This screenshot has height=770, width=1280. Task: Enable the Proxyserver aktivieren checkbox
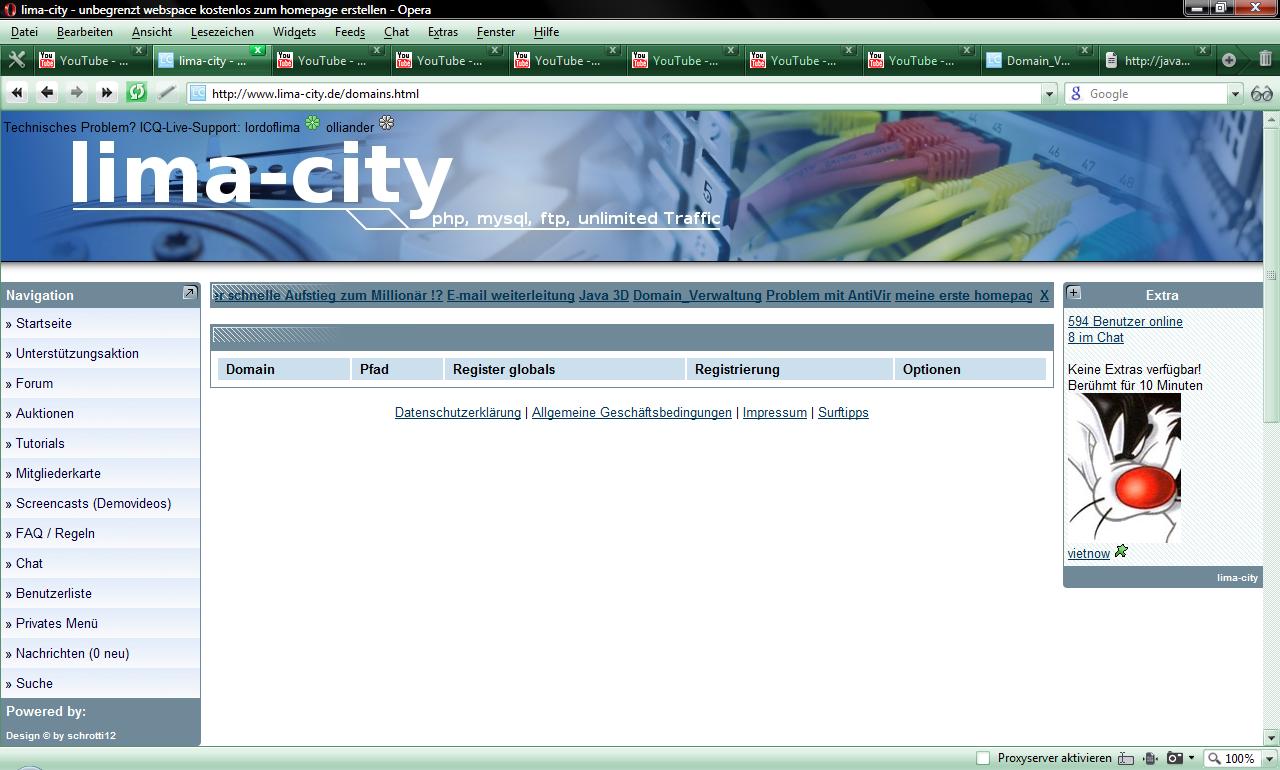[983, 758]
